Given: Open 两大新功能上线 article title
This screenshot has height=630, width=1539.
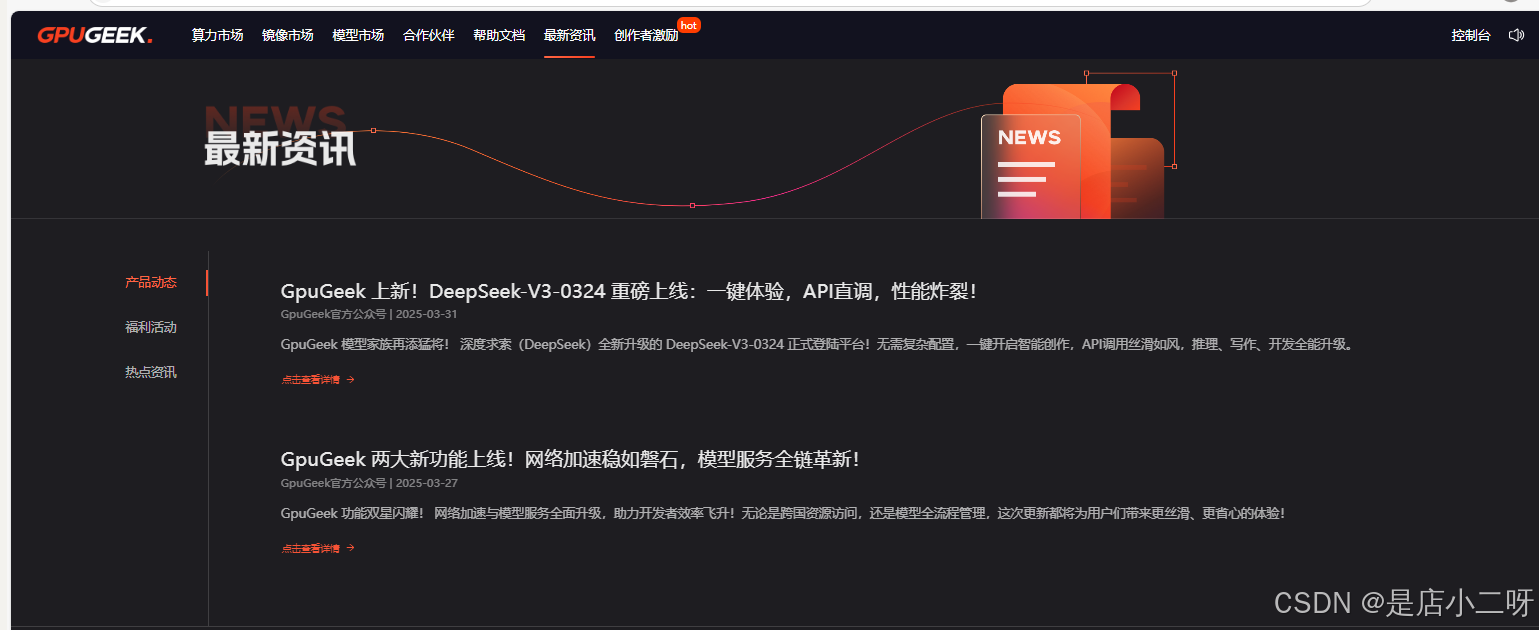Looking at the screenshot, I should click(570, 459).
